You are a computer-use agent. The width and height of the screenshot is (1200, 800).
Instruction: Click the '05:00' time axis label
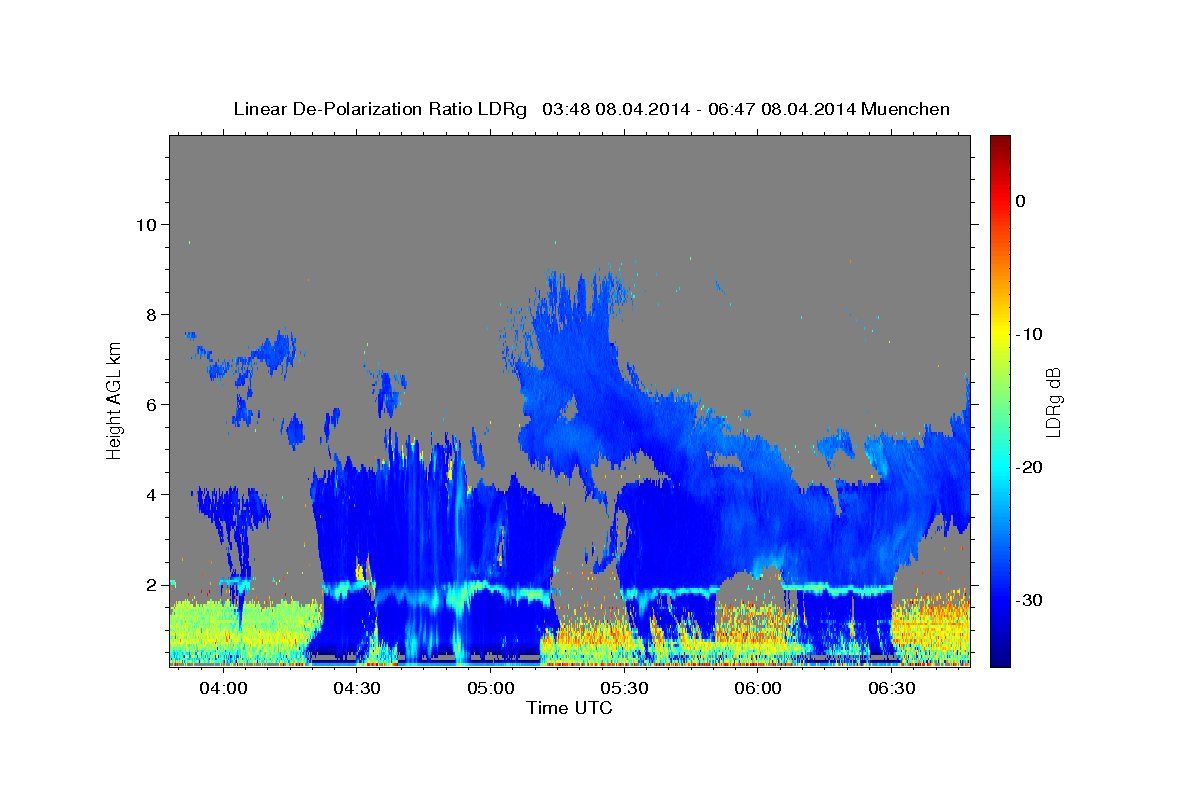491,689
